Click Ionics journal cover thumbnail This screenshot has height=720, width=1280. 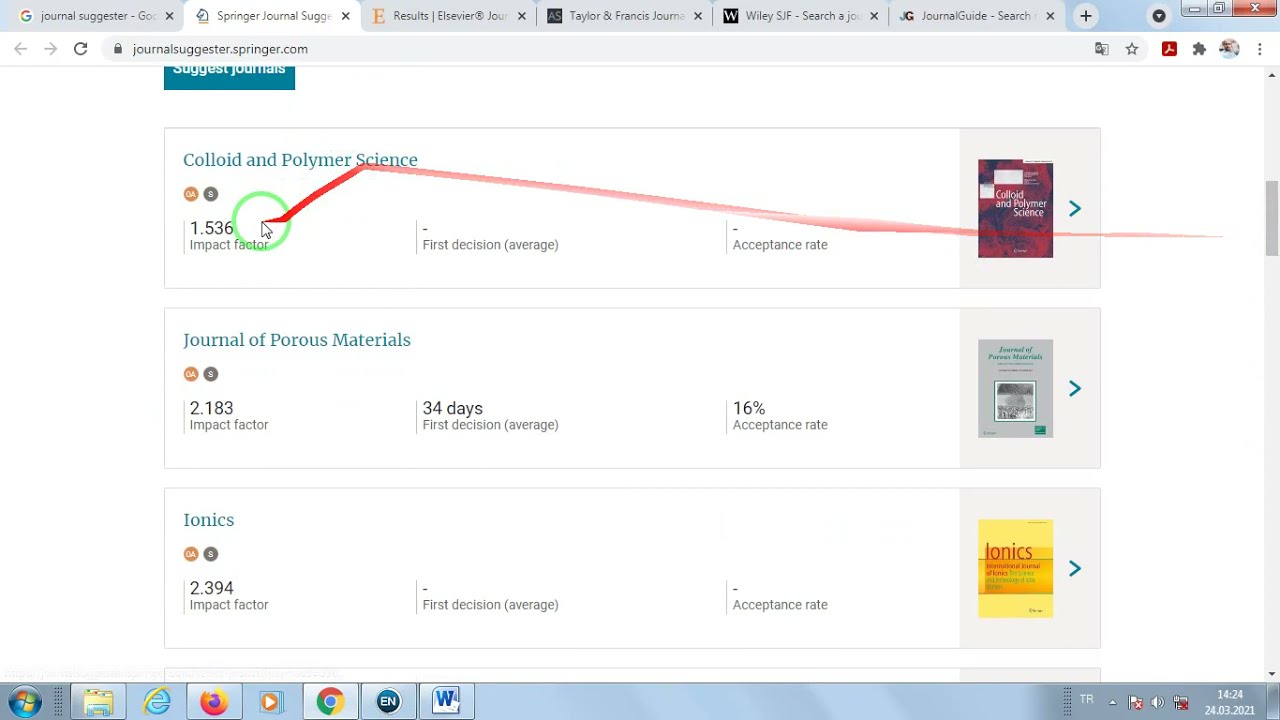coord(1015,568)
